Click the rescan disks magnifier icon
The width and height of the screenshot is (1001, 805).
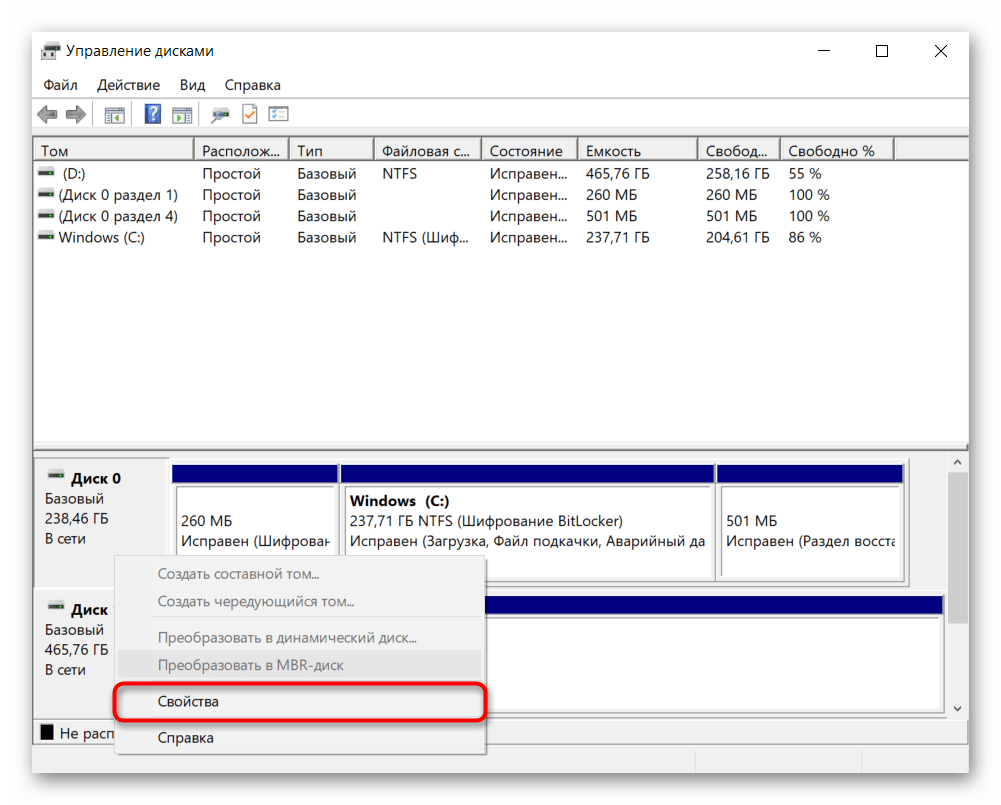(x=220, y=115)
